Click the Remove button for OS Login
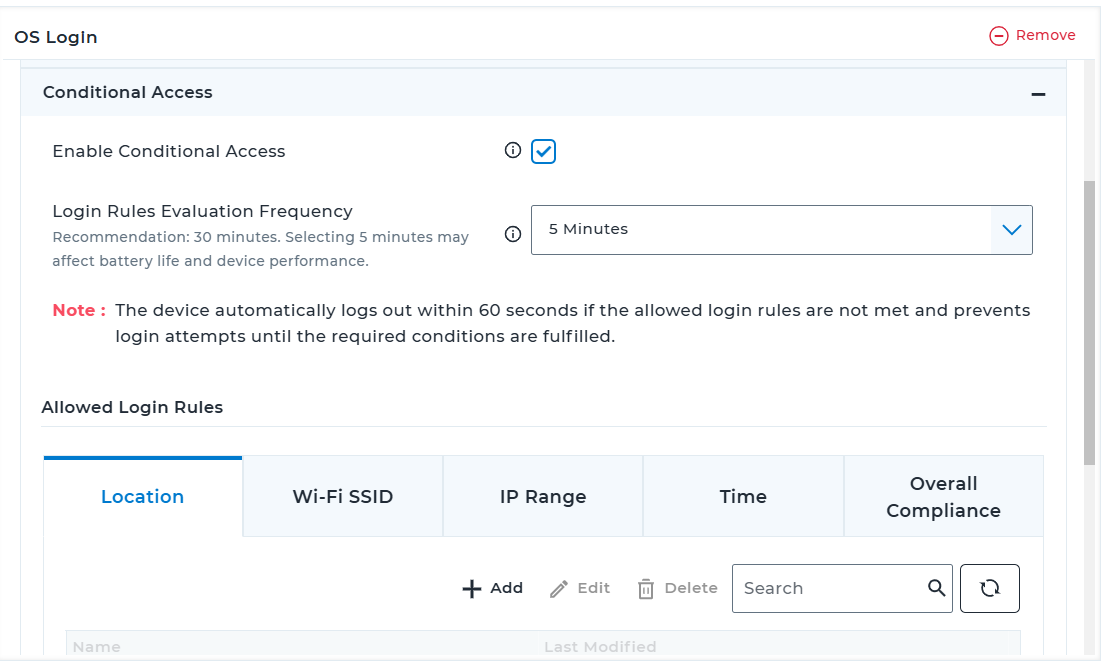The height and width of the screenshot is (672, 1112). point(1032,36)
